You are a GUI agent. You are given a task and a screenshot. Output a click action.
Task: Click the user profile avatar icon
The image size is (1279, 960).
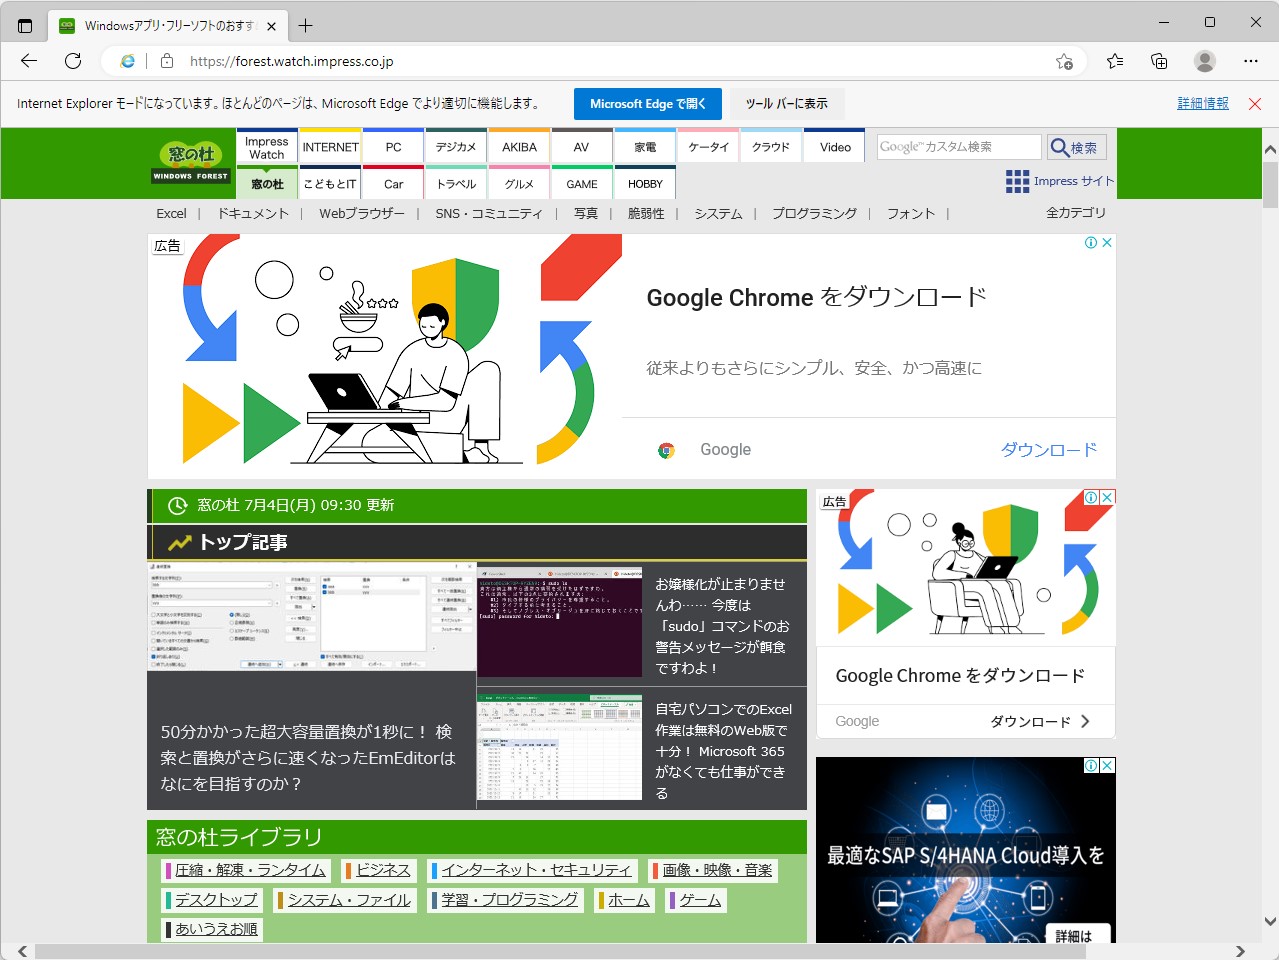point(1204,60)
